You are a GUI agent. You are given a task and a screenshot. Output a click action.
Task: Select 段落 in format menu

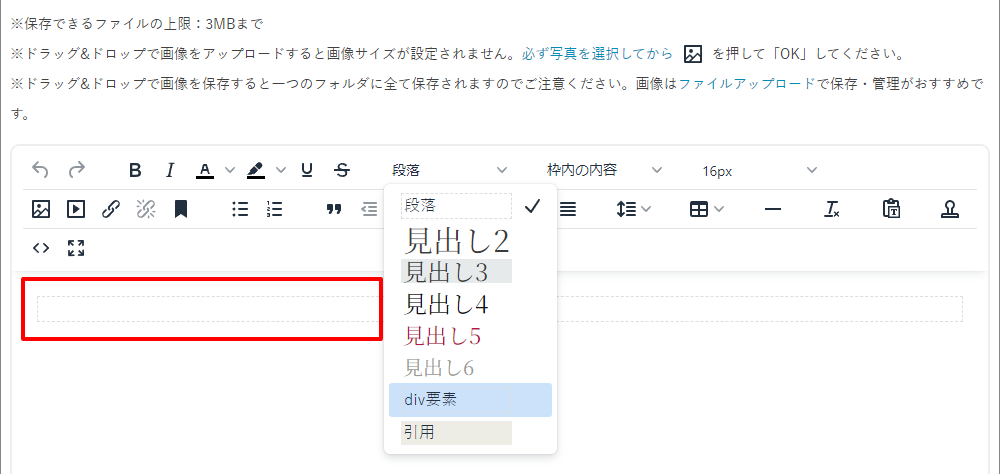470,206
